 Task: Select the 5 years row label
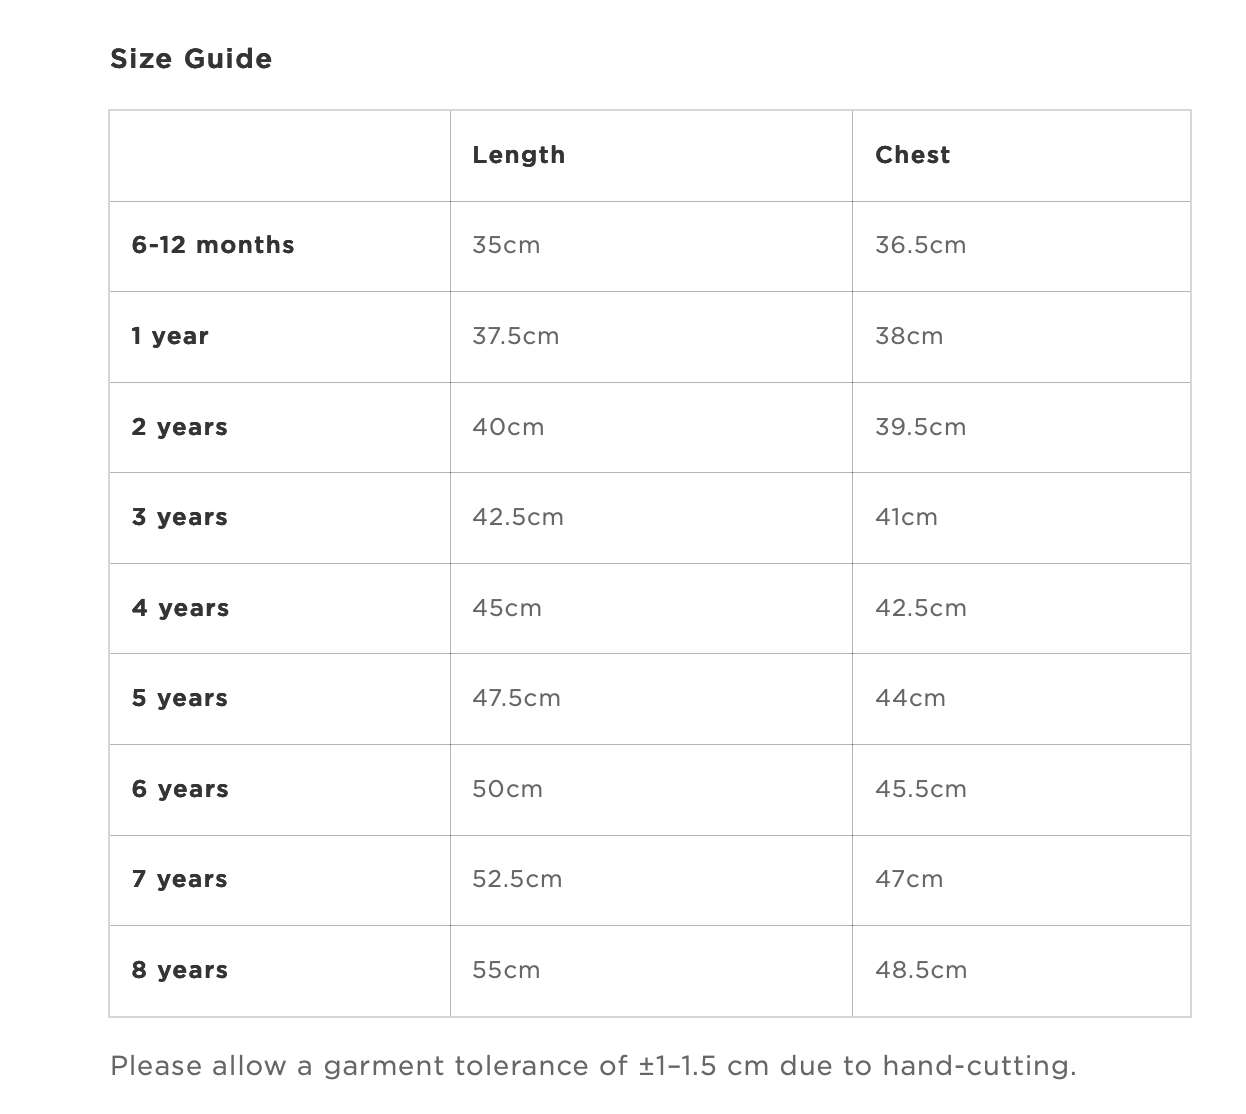point(180,698)
